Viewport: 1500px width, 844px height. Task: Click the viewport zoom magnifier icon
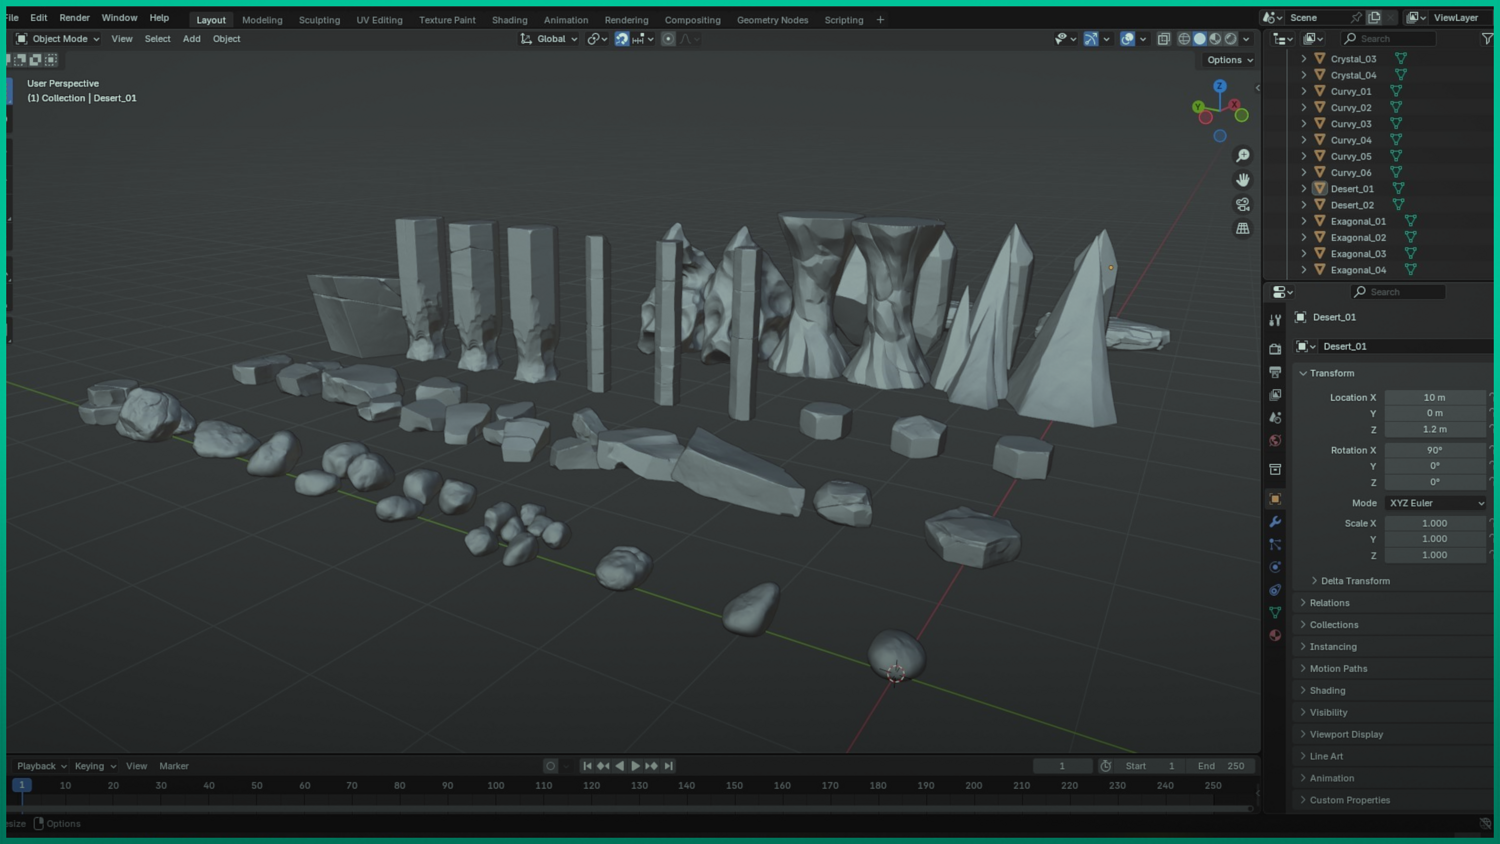(x=1243, y=156)
